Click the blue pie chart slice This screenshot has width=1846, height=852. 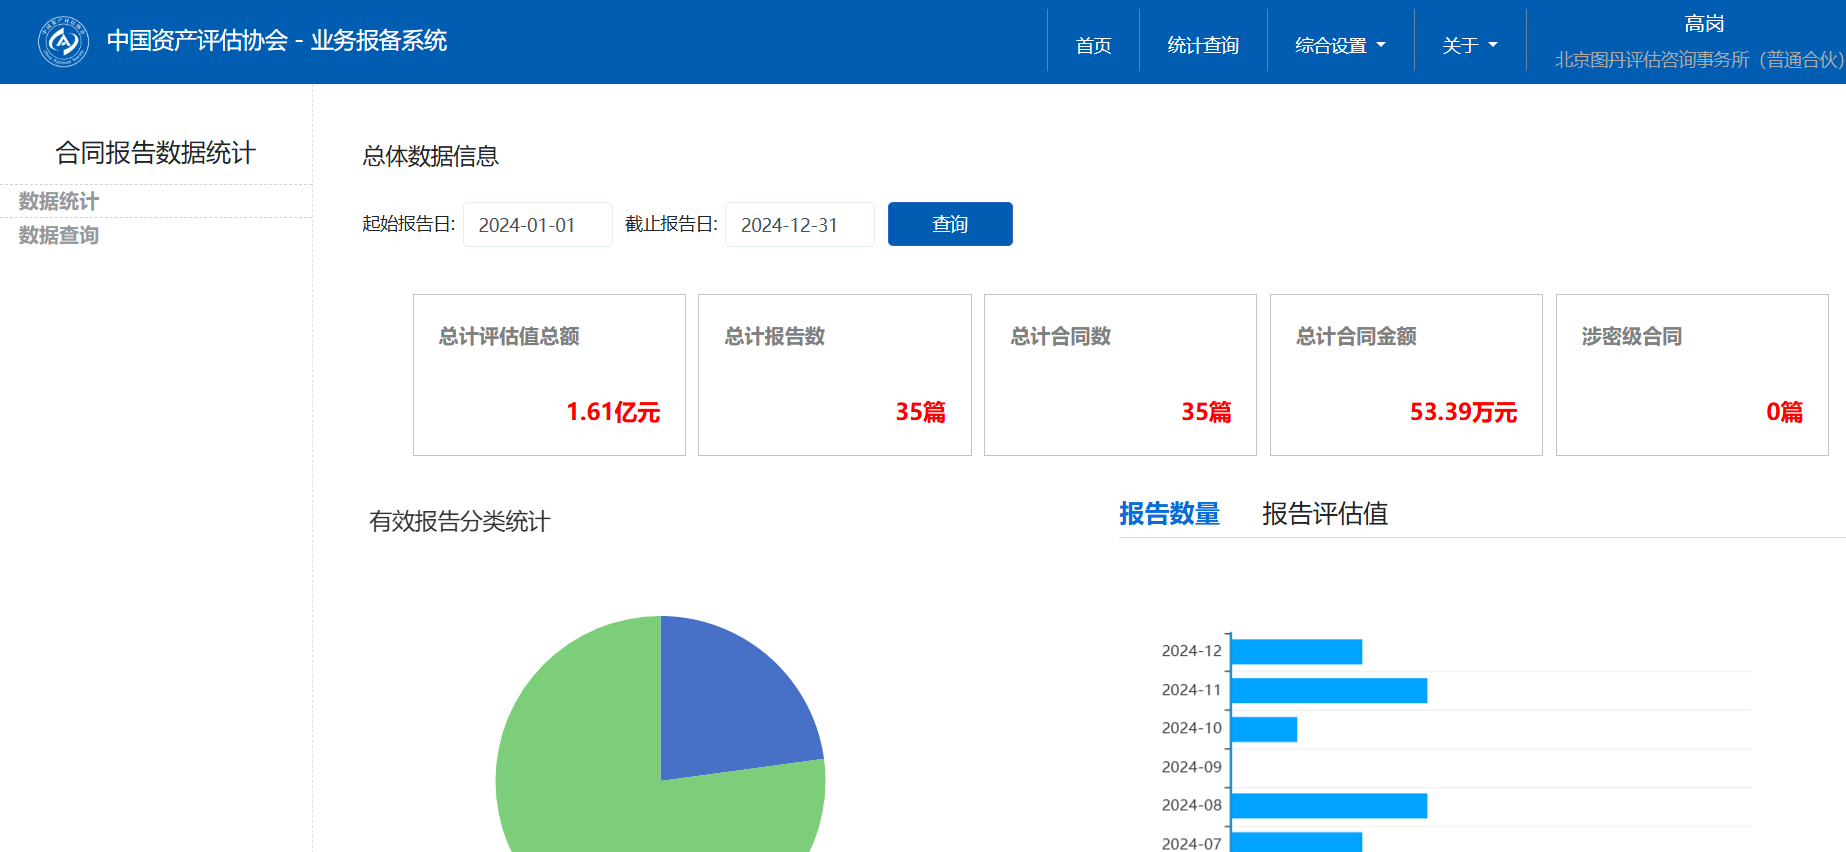click(x=730, y=700)
